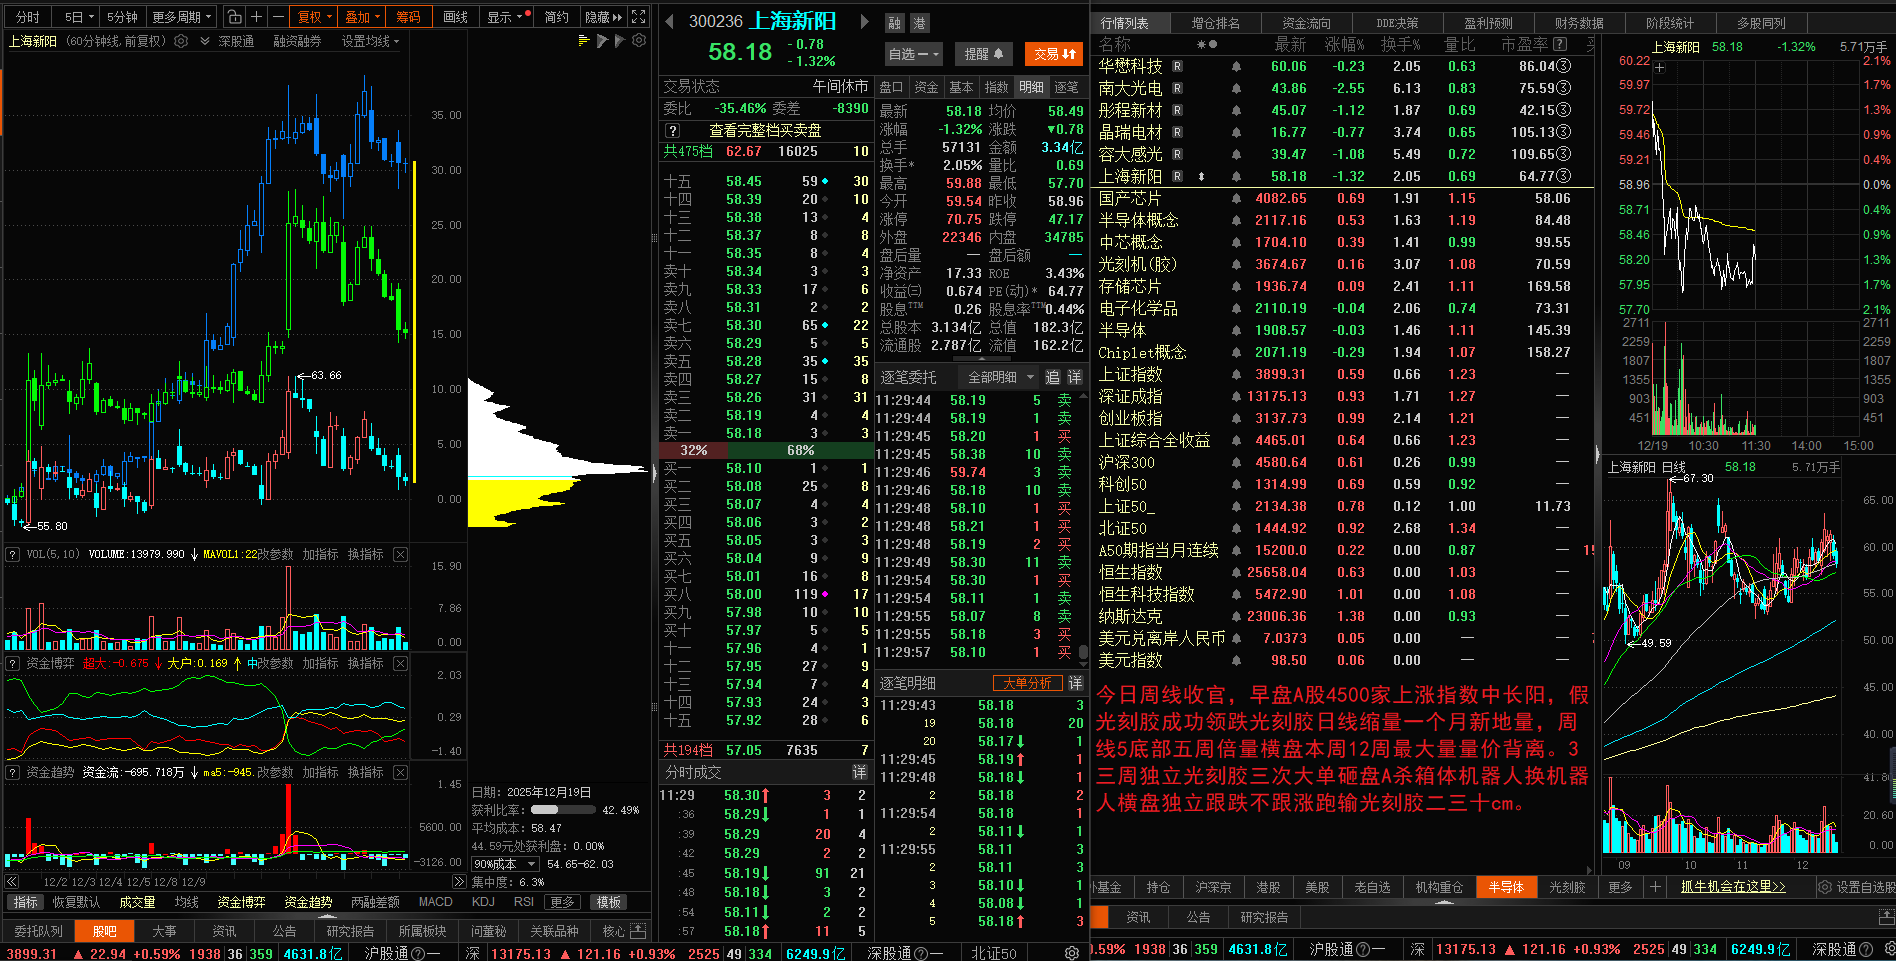
Task: Close the 资金博弈 indicator subpanel
Action: point(400,663)
